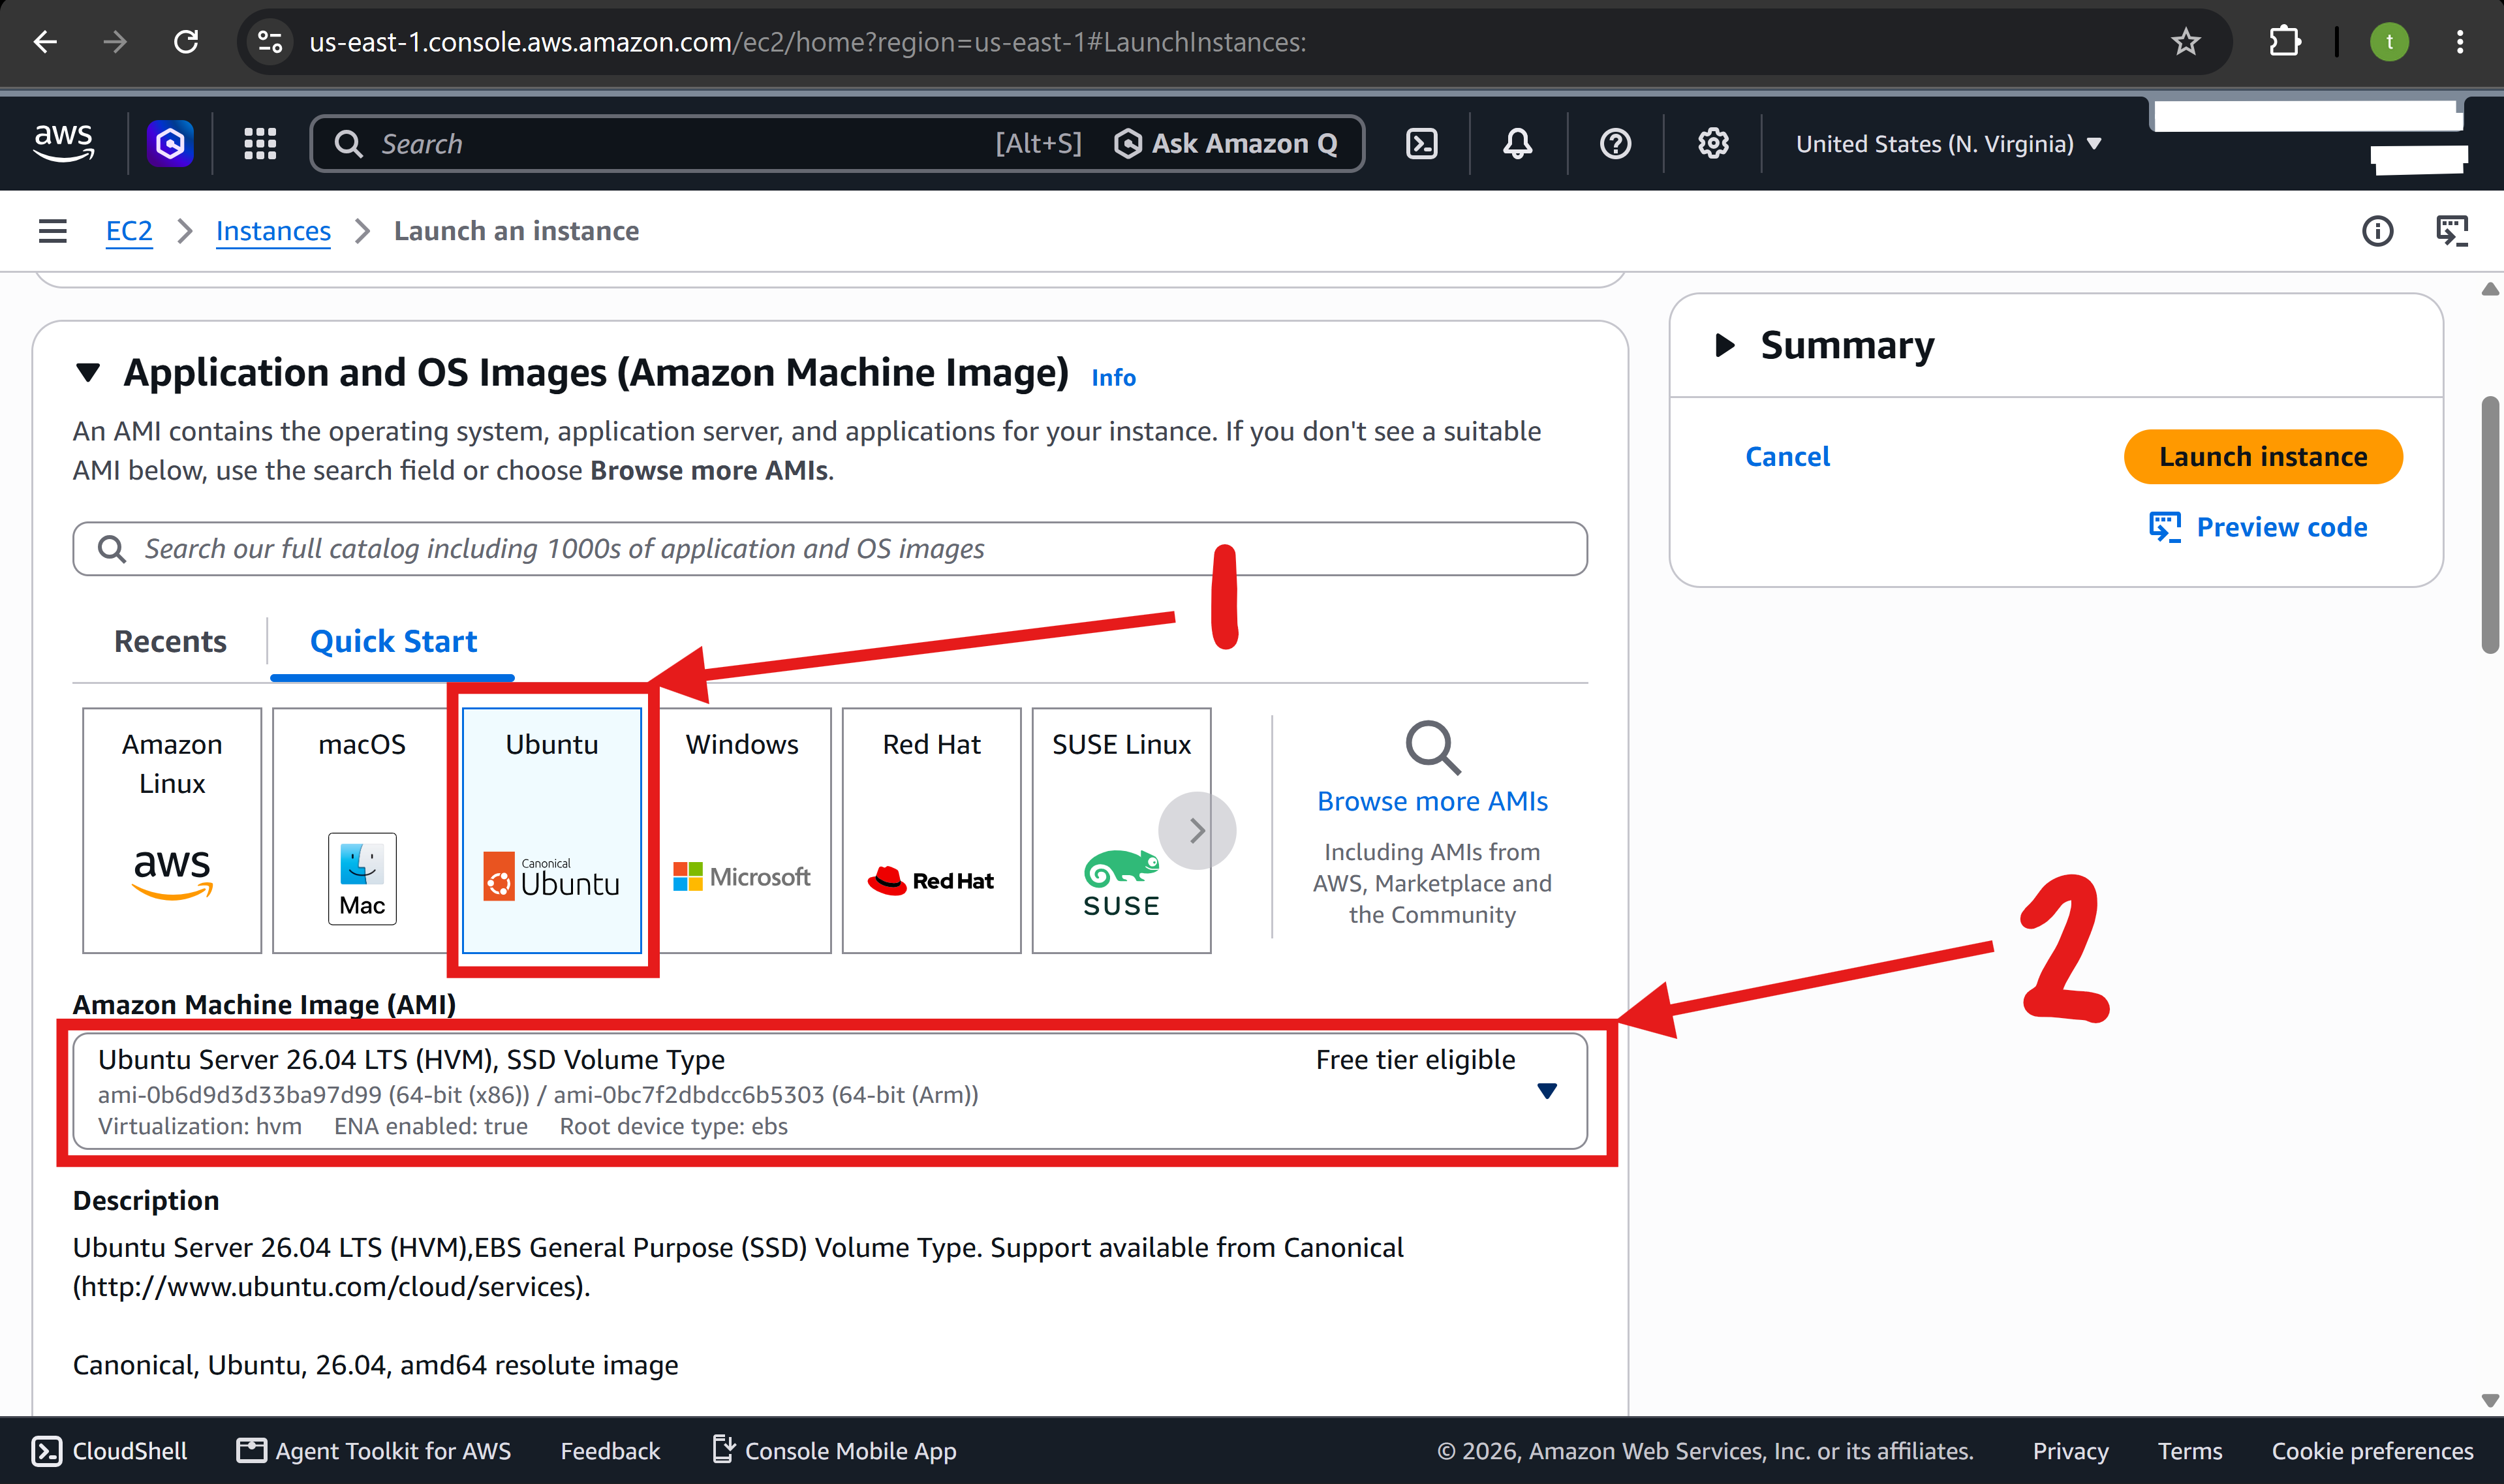The width and height of the screenshot is (2504, 1484).
Task: Click the browser address bar URL
Action: [x=807, y=42]
